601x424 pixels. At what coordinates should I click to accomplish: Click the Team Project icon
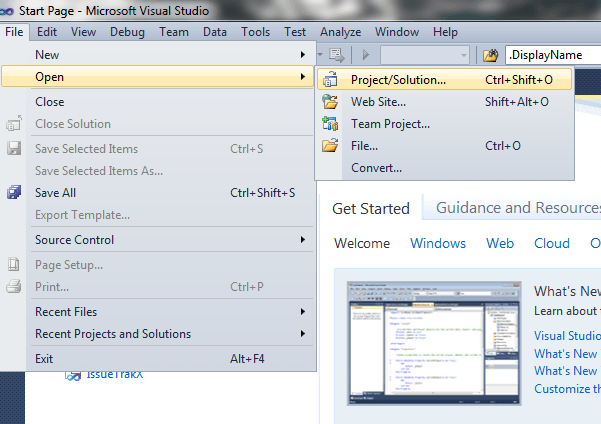coord(331,124)
